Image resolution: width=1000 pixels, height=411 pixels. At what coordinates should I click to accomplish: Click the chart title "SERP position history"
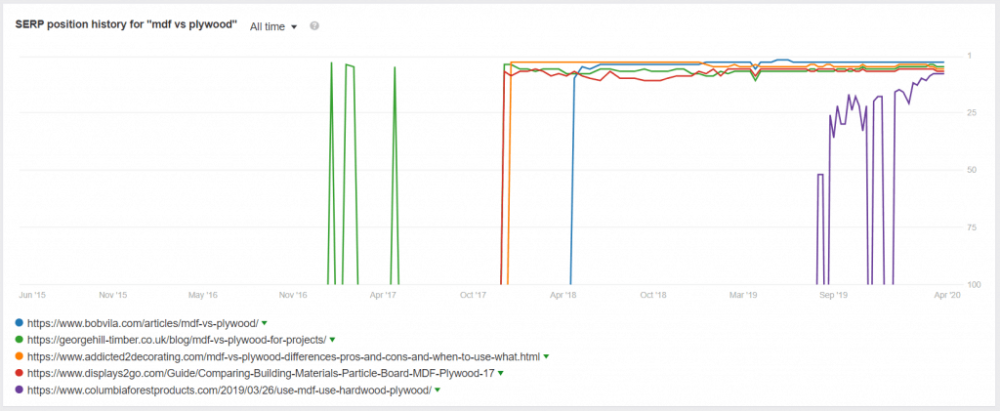[x=68, y=26]
